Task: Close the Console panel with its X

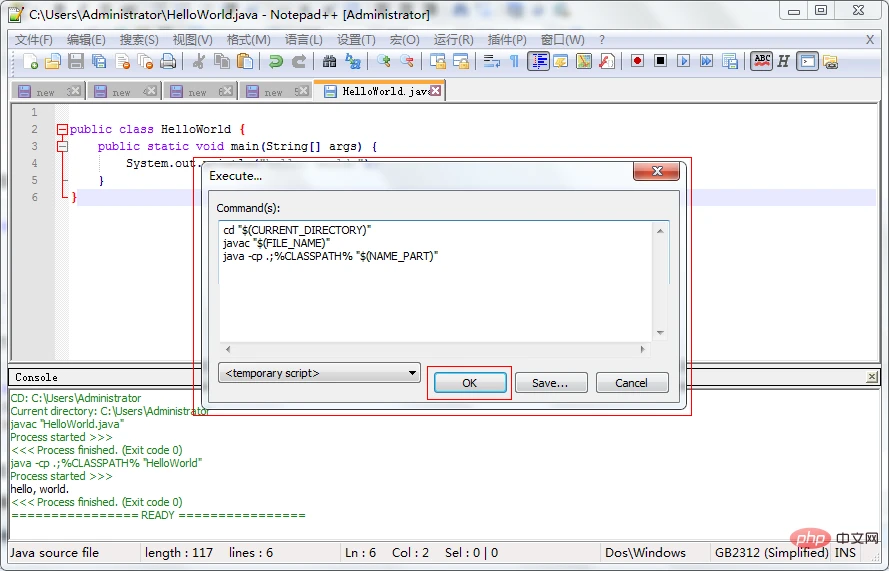Action: pos(872,377)
